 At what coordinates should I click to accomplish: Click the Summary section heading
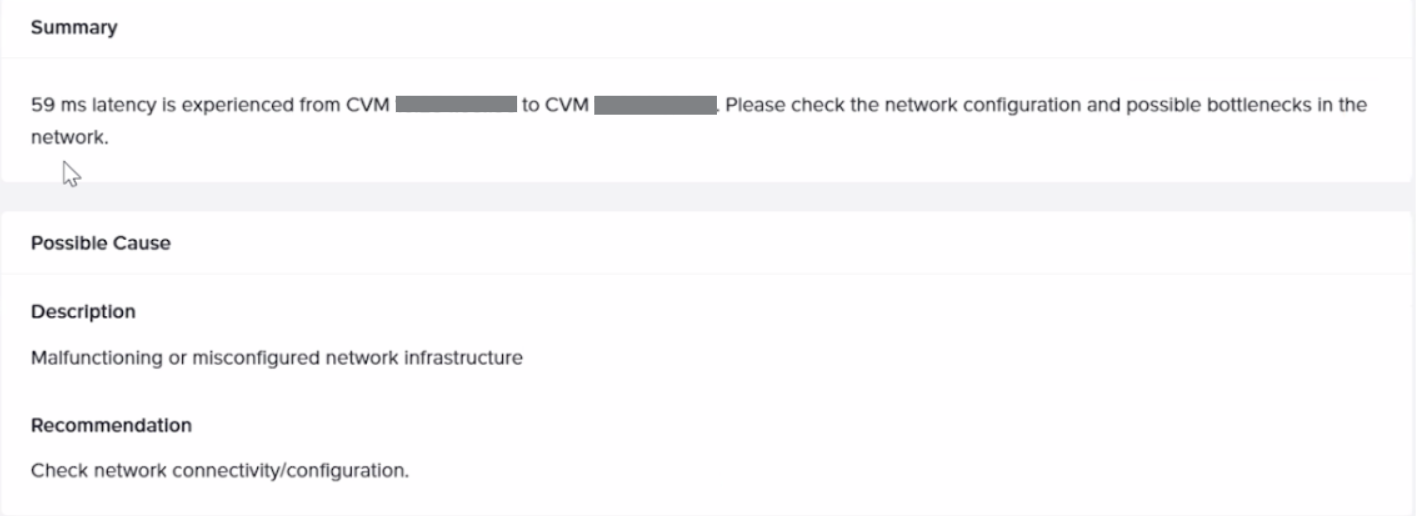(74, 28)
